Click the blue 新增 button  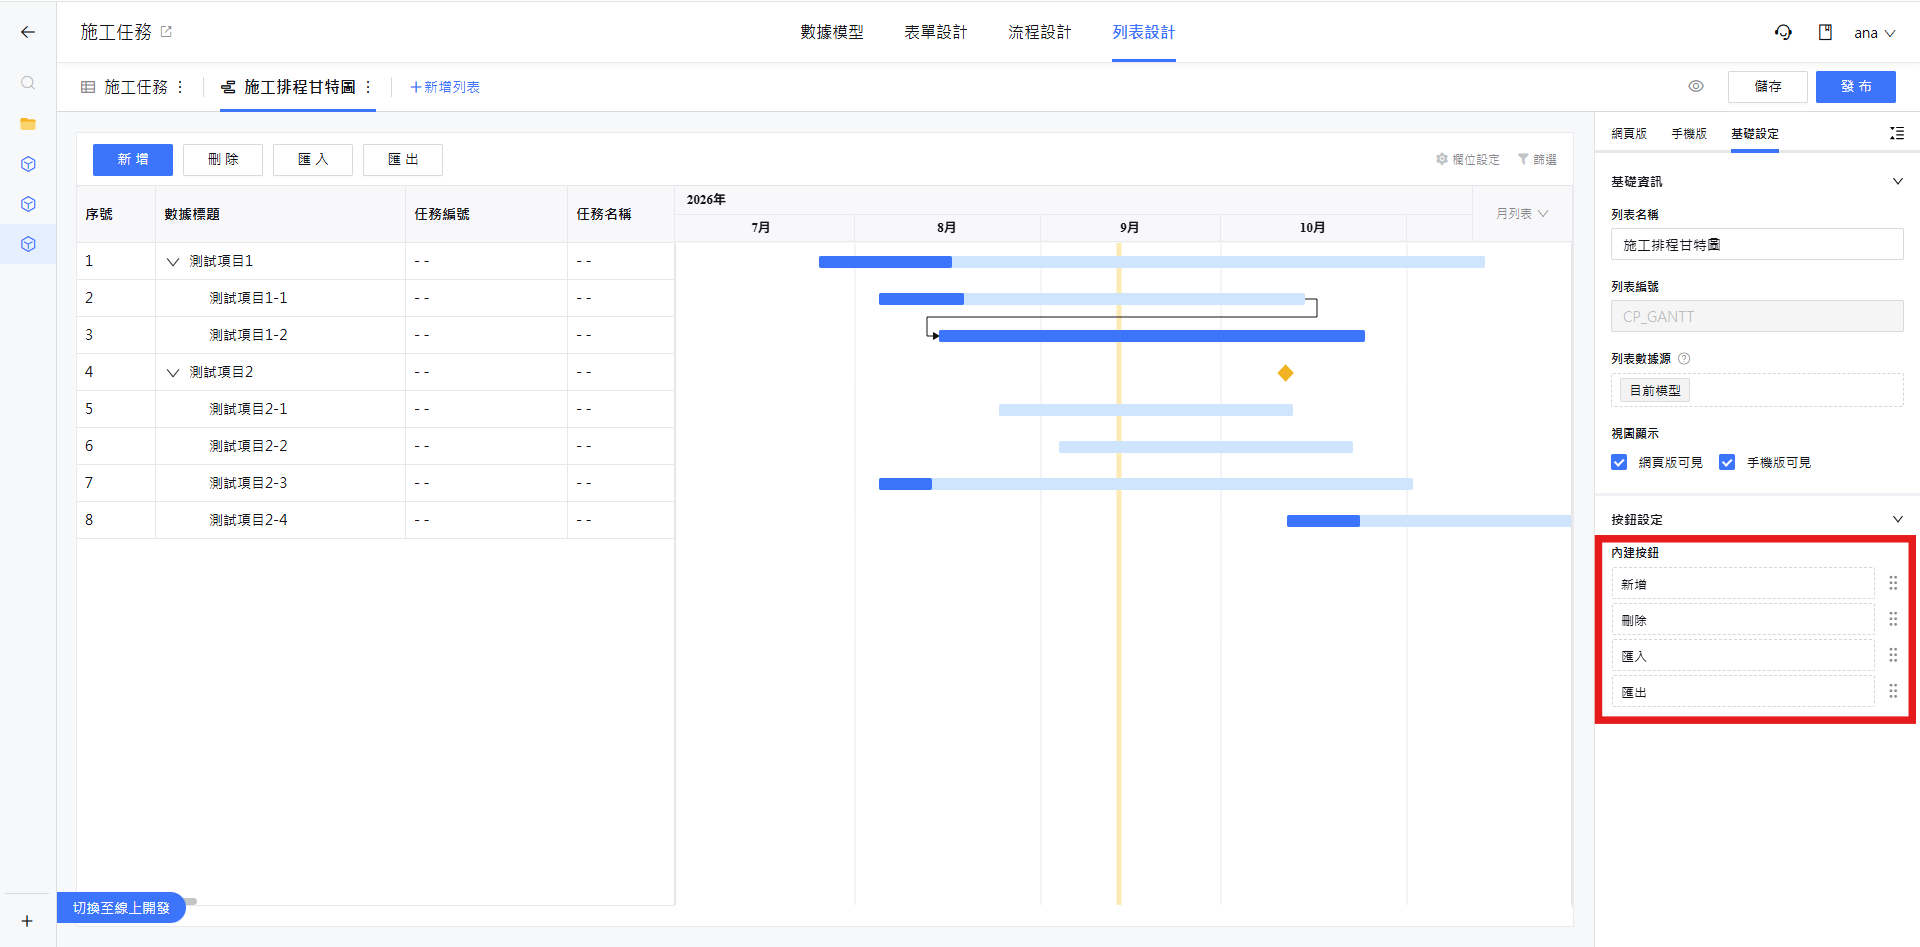133,159
